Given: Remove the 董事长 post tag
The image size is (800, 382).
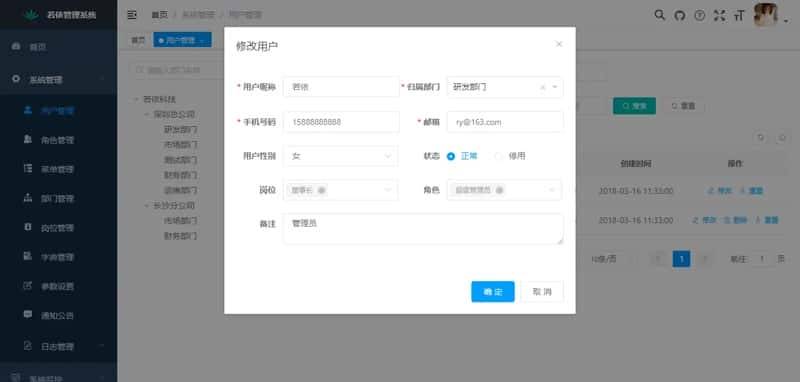Looking at the screenshot, I should point(321,190).
